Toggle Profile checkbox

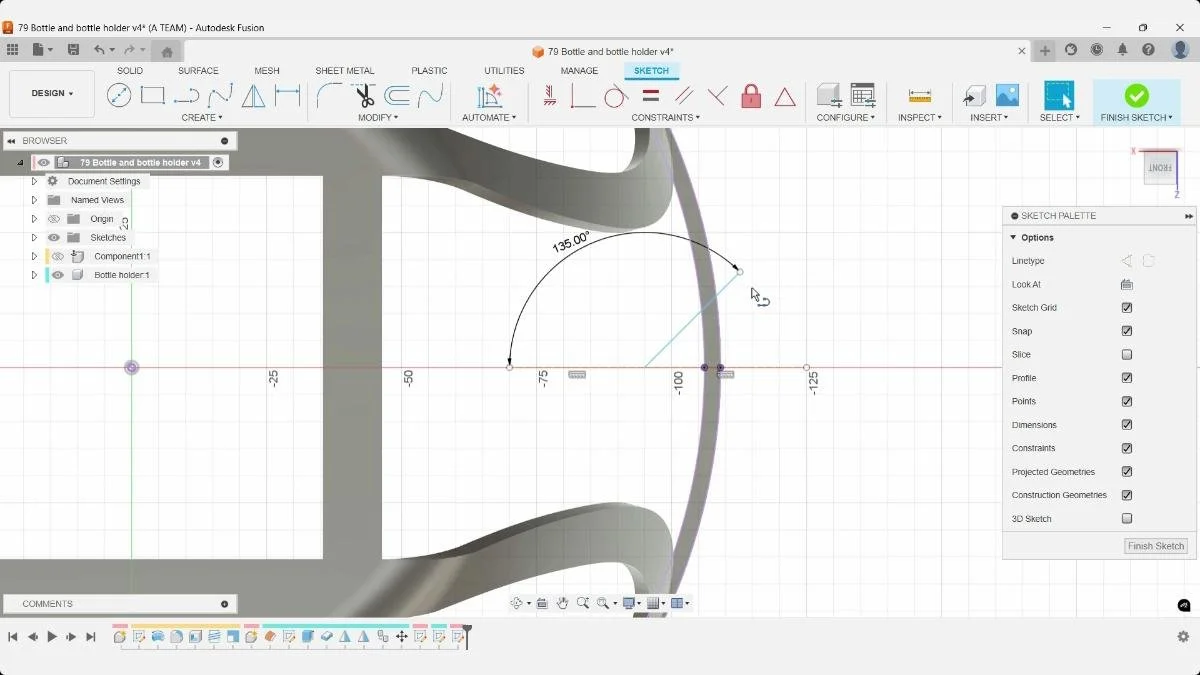pyautogui.click(x=1127, y=378)
